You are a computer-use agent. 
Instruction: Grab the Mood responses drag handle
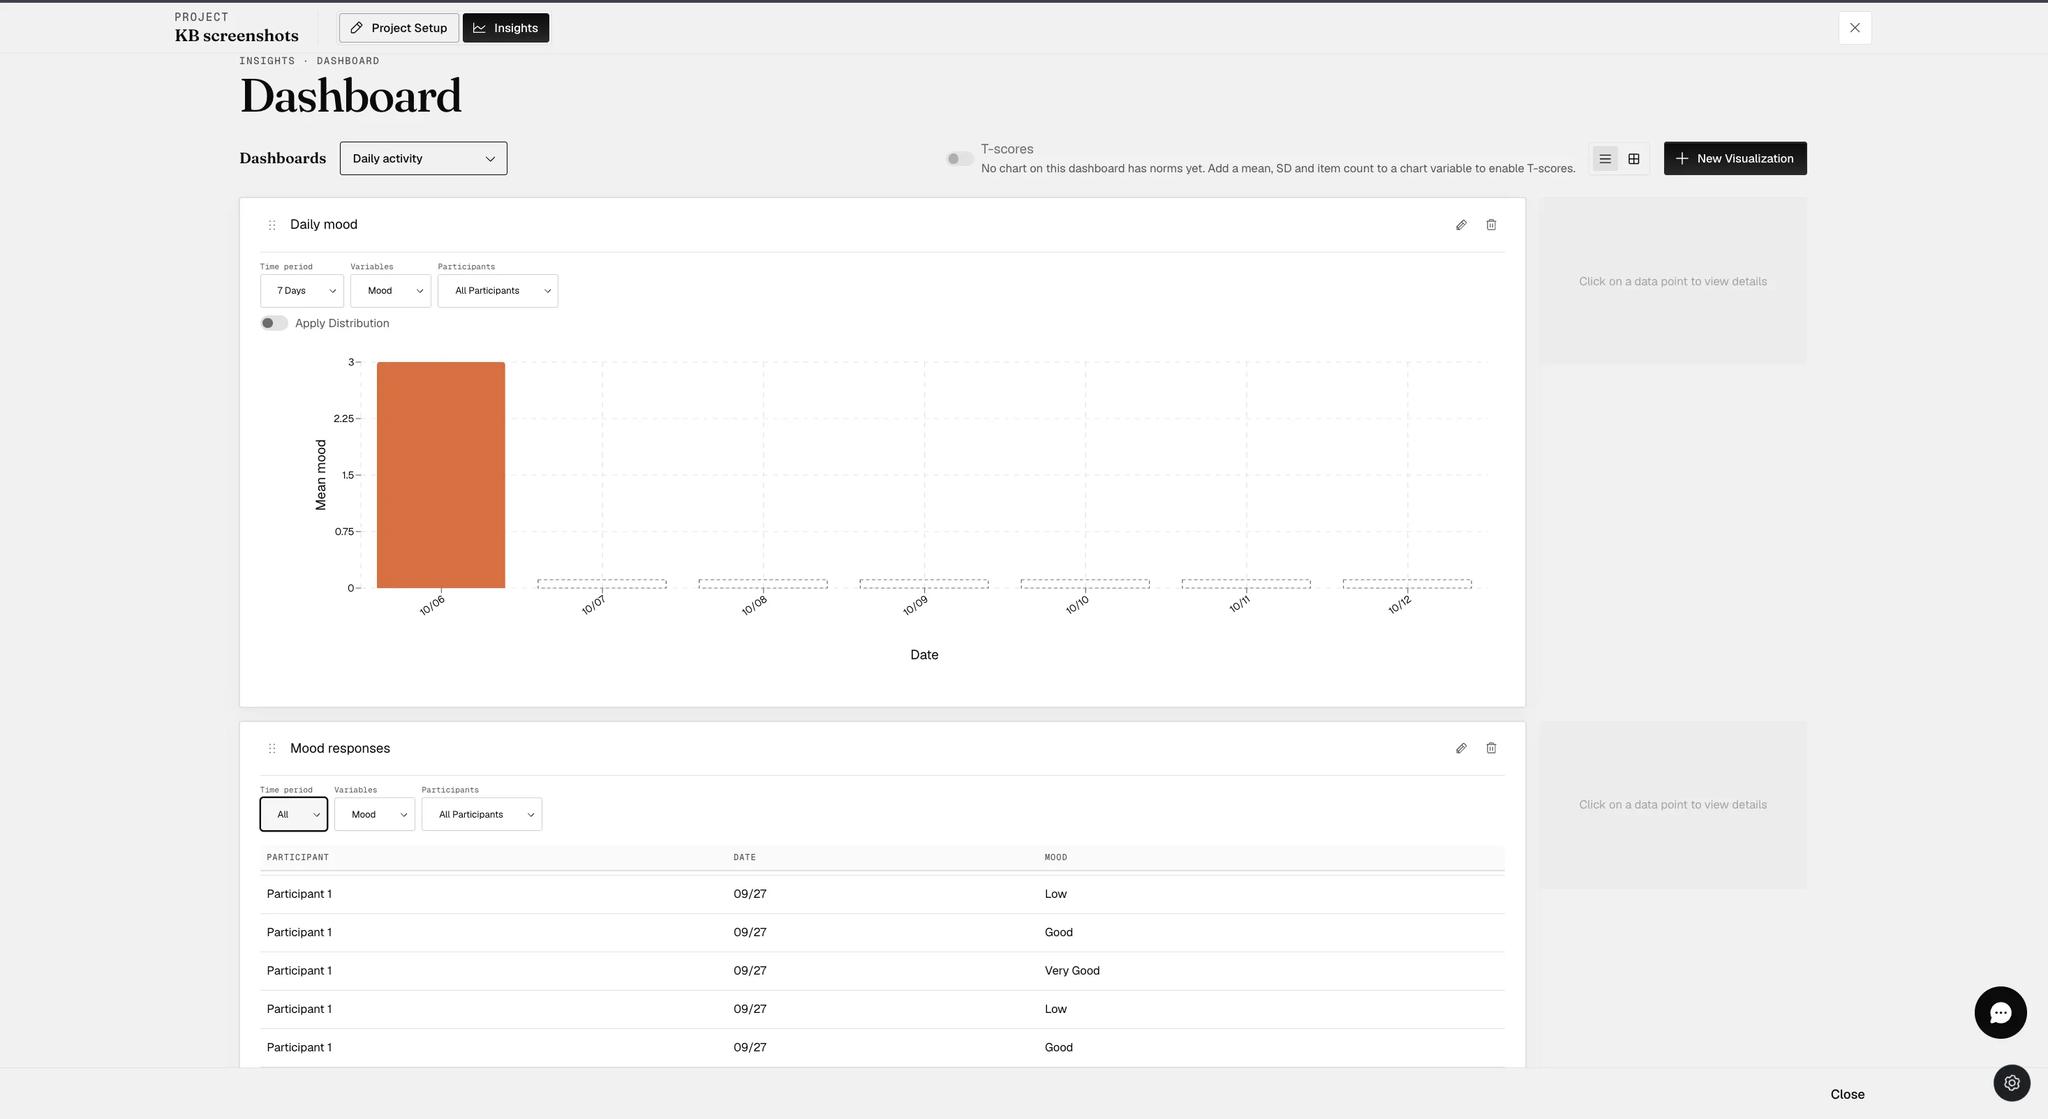(x=272, y=748)
